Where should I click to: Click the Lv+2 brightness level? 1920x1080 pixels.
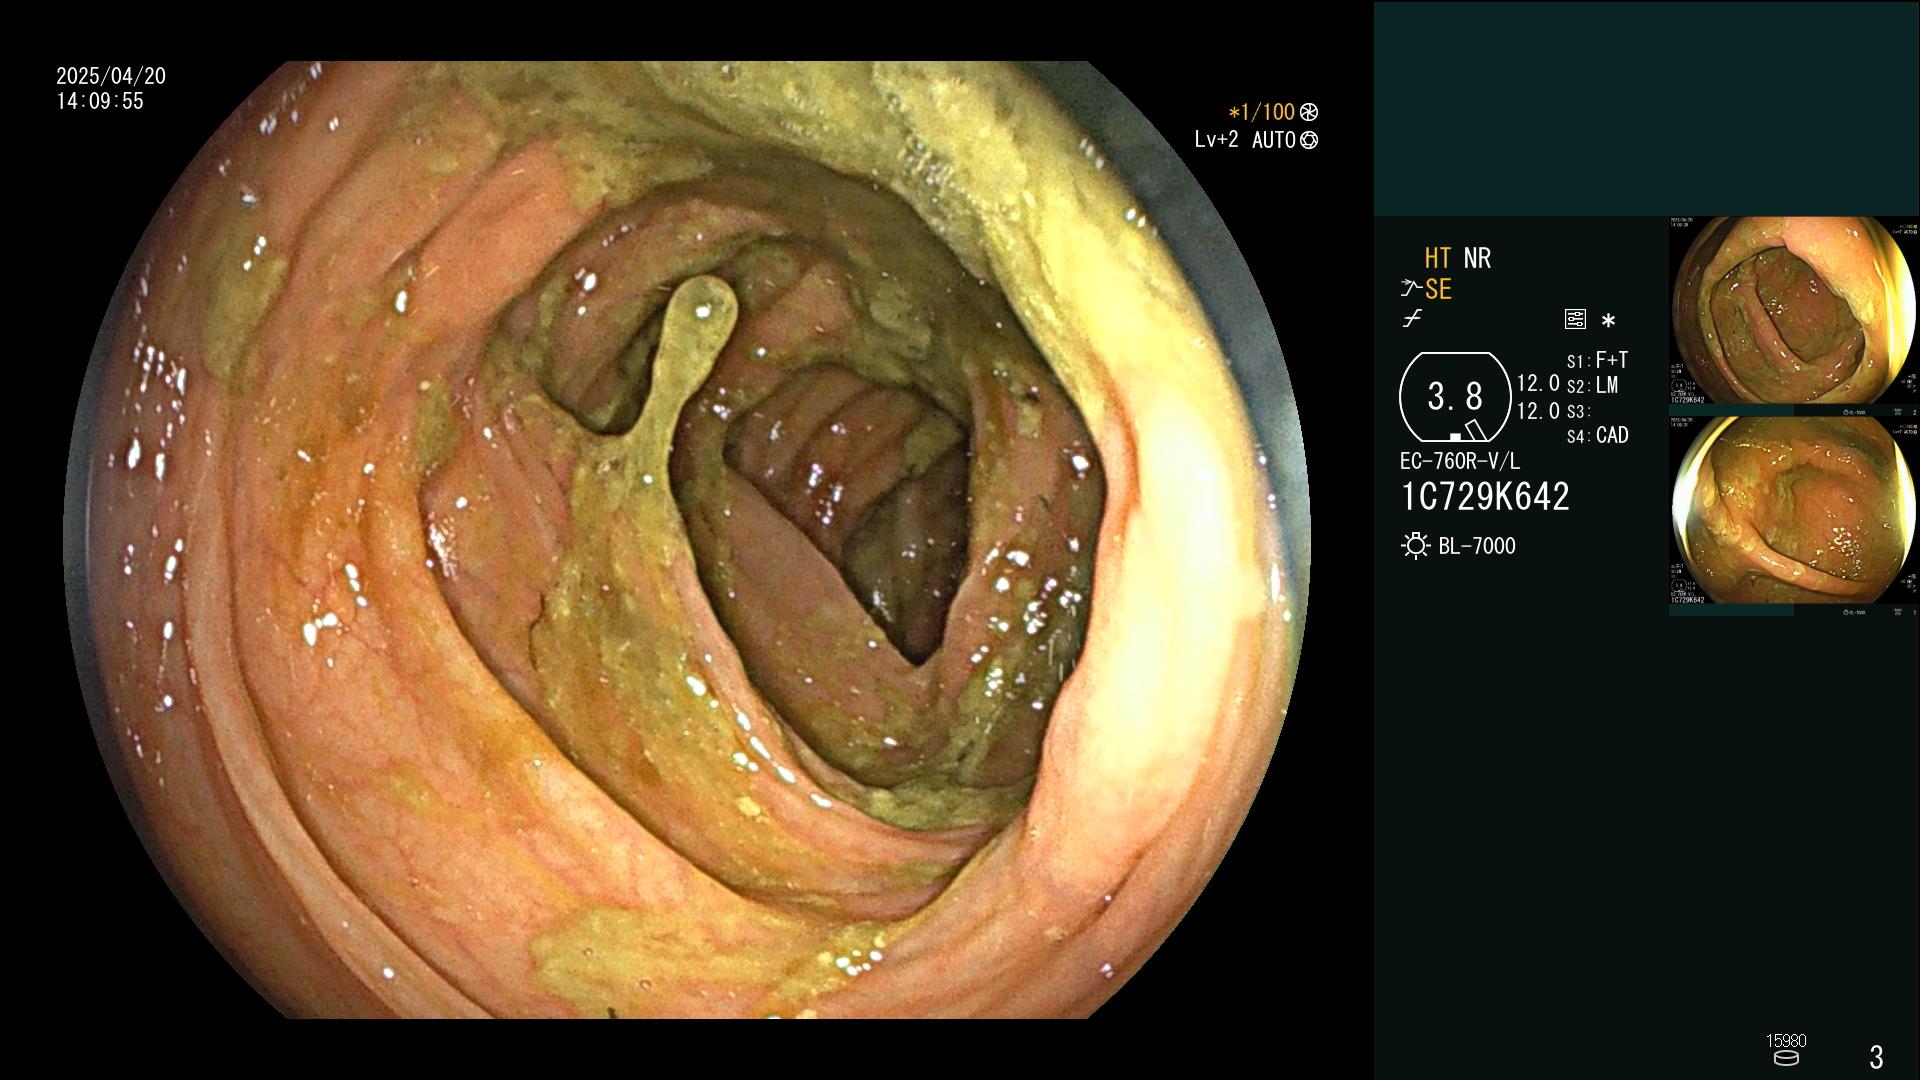[x=1216, y=140]
